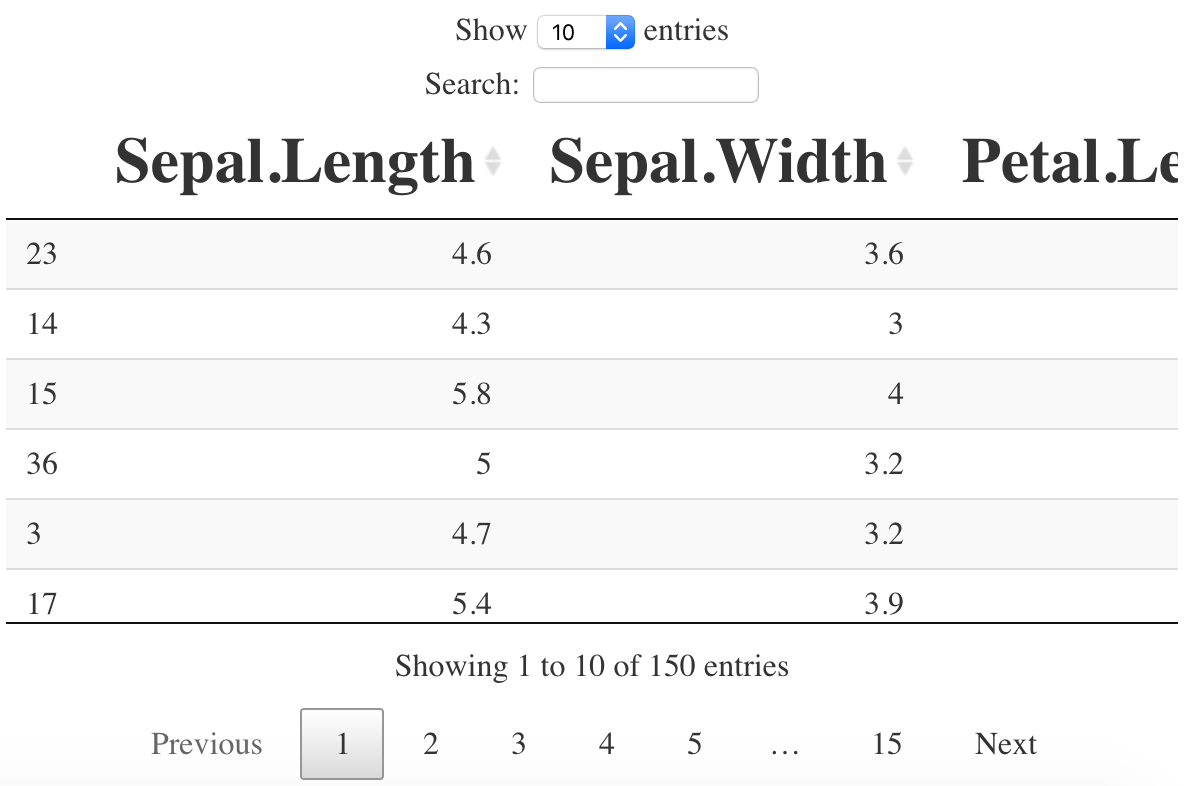Jump to page 15, the last page
1202x786 pixels.
point(886,743)
